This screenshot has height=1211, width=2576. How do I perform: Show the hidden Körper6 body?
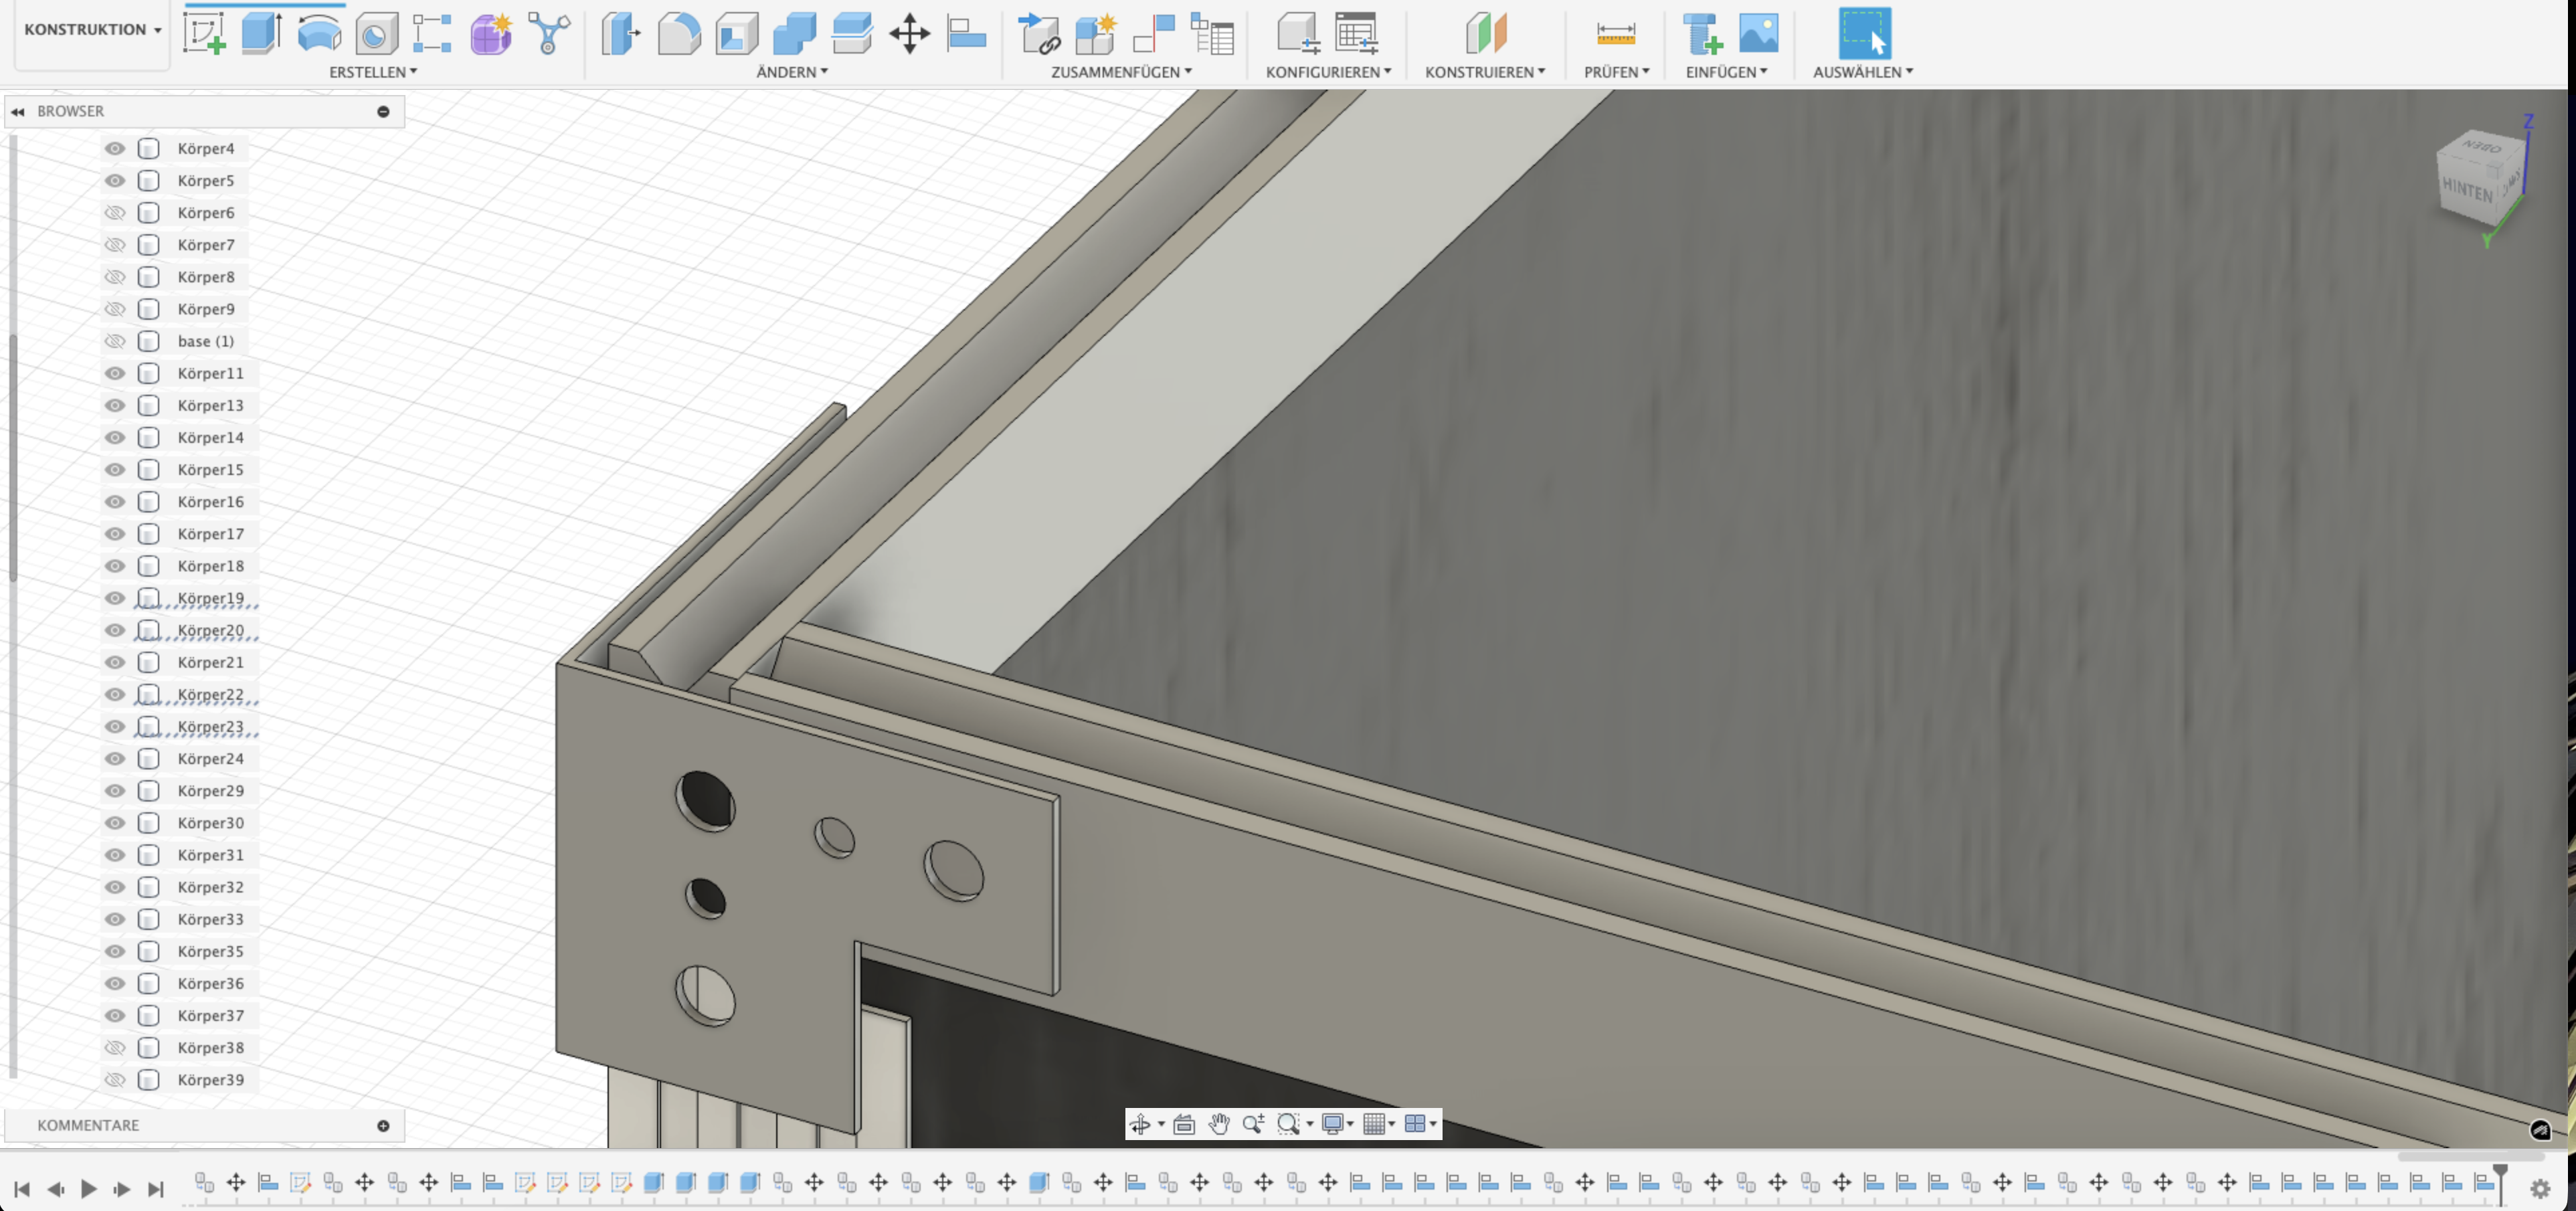pyautogui.click(x=115, y=212)
